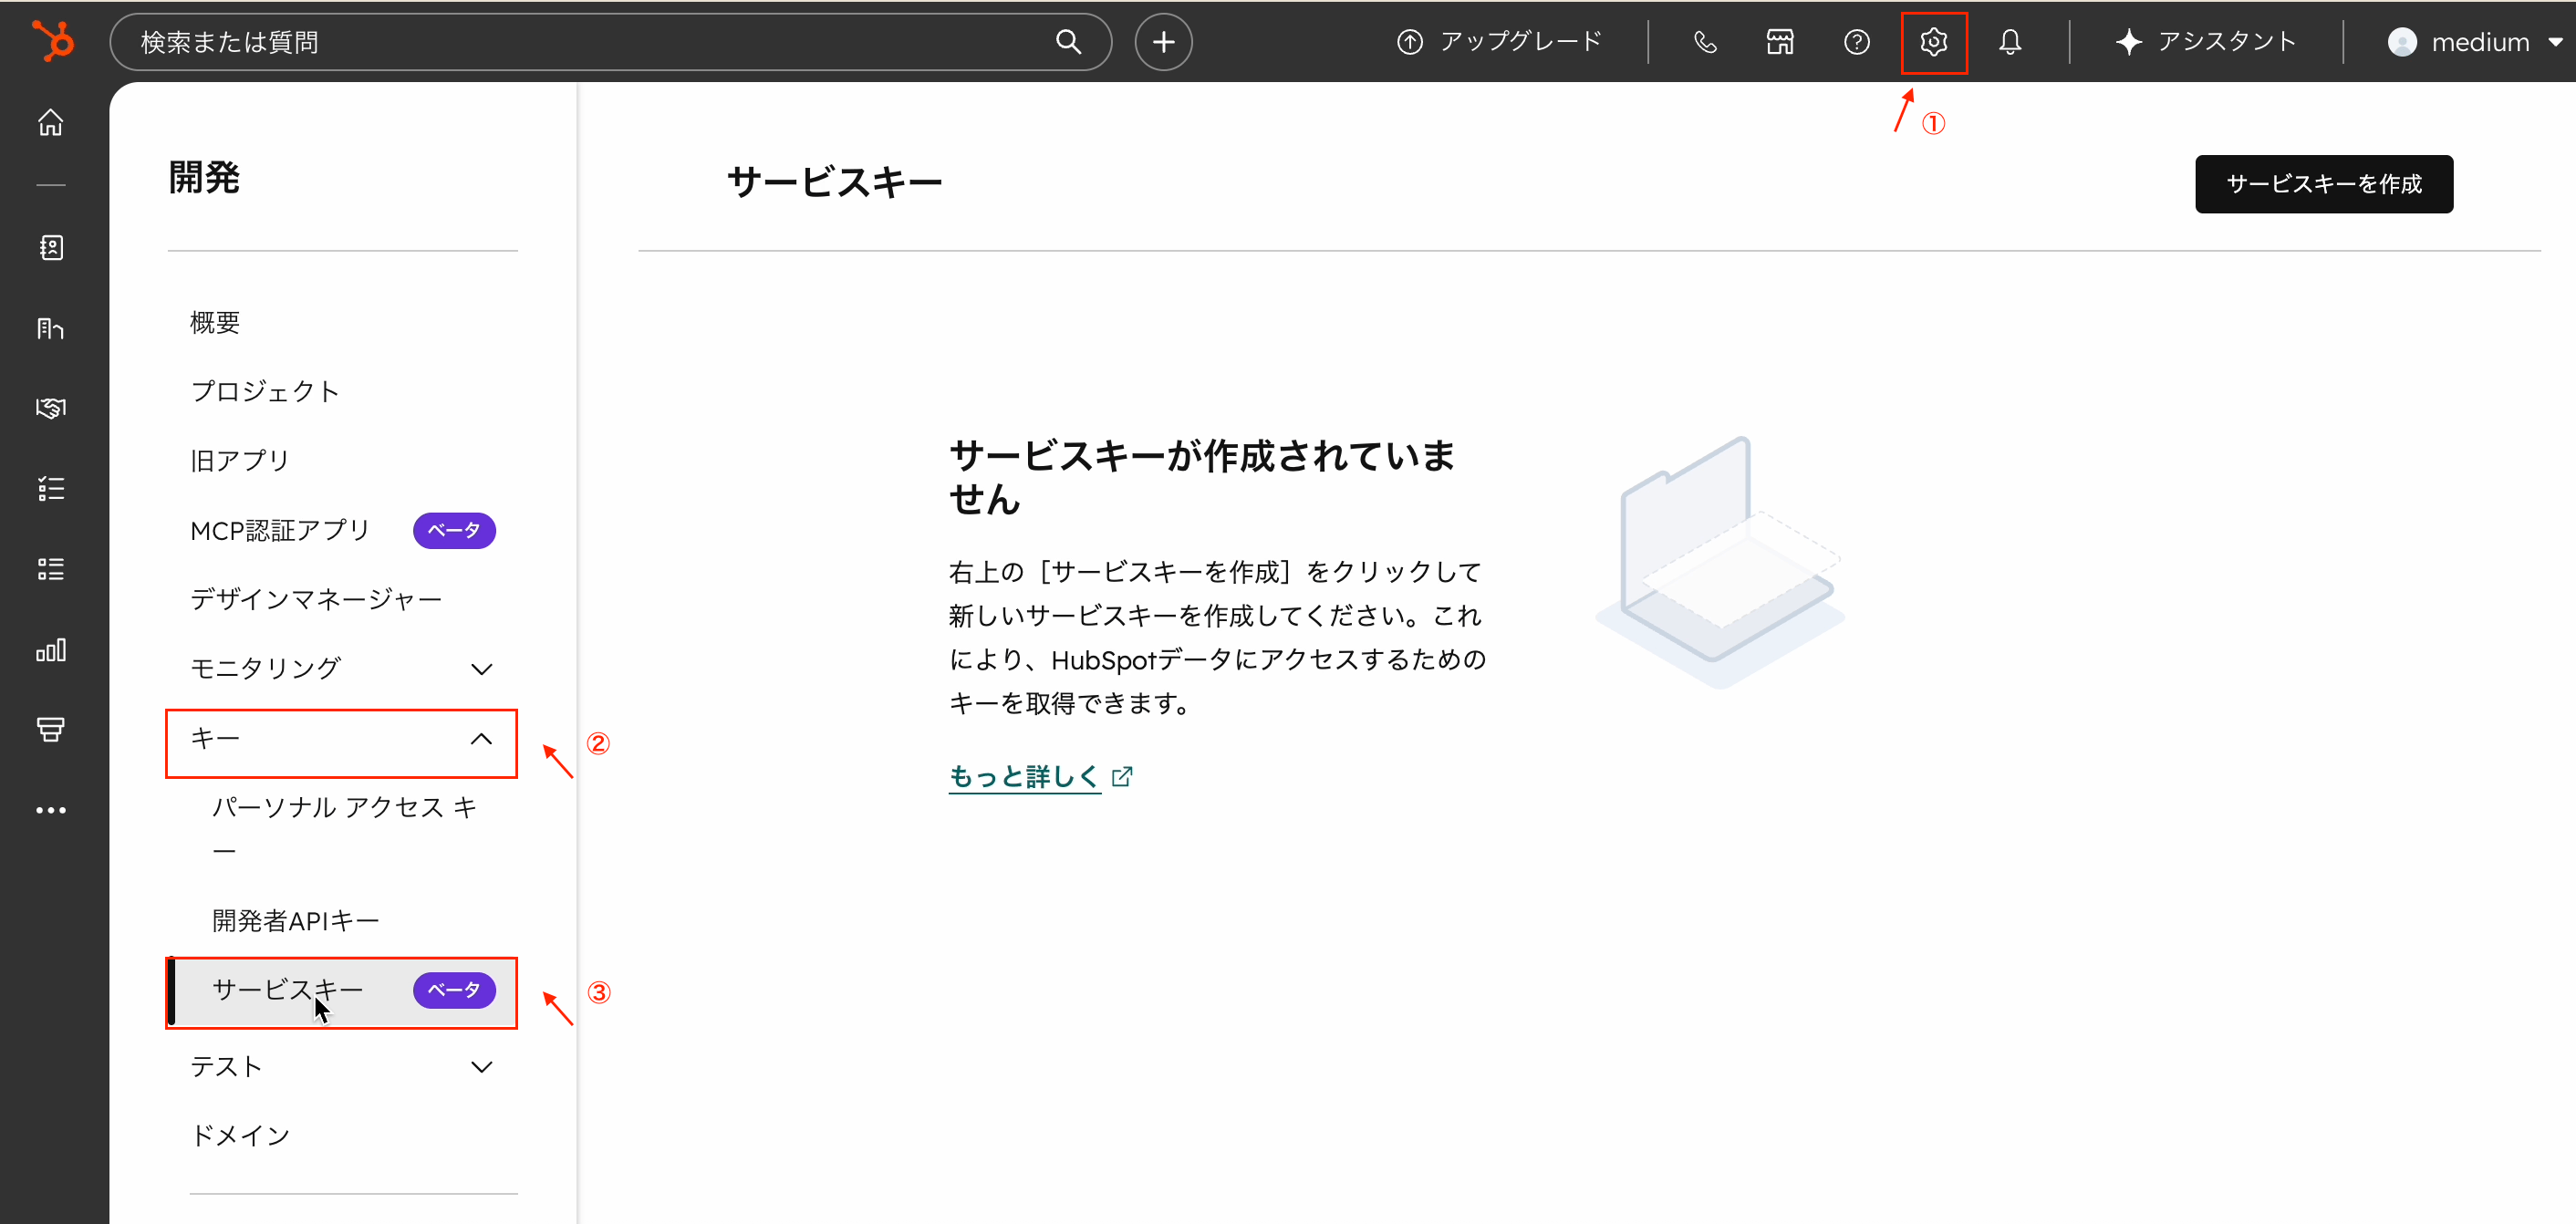
Task: Select デザインマネージャー menu item
Action: pos(342,599)
